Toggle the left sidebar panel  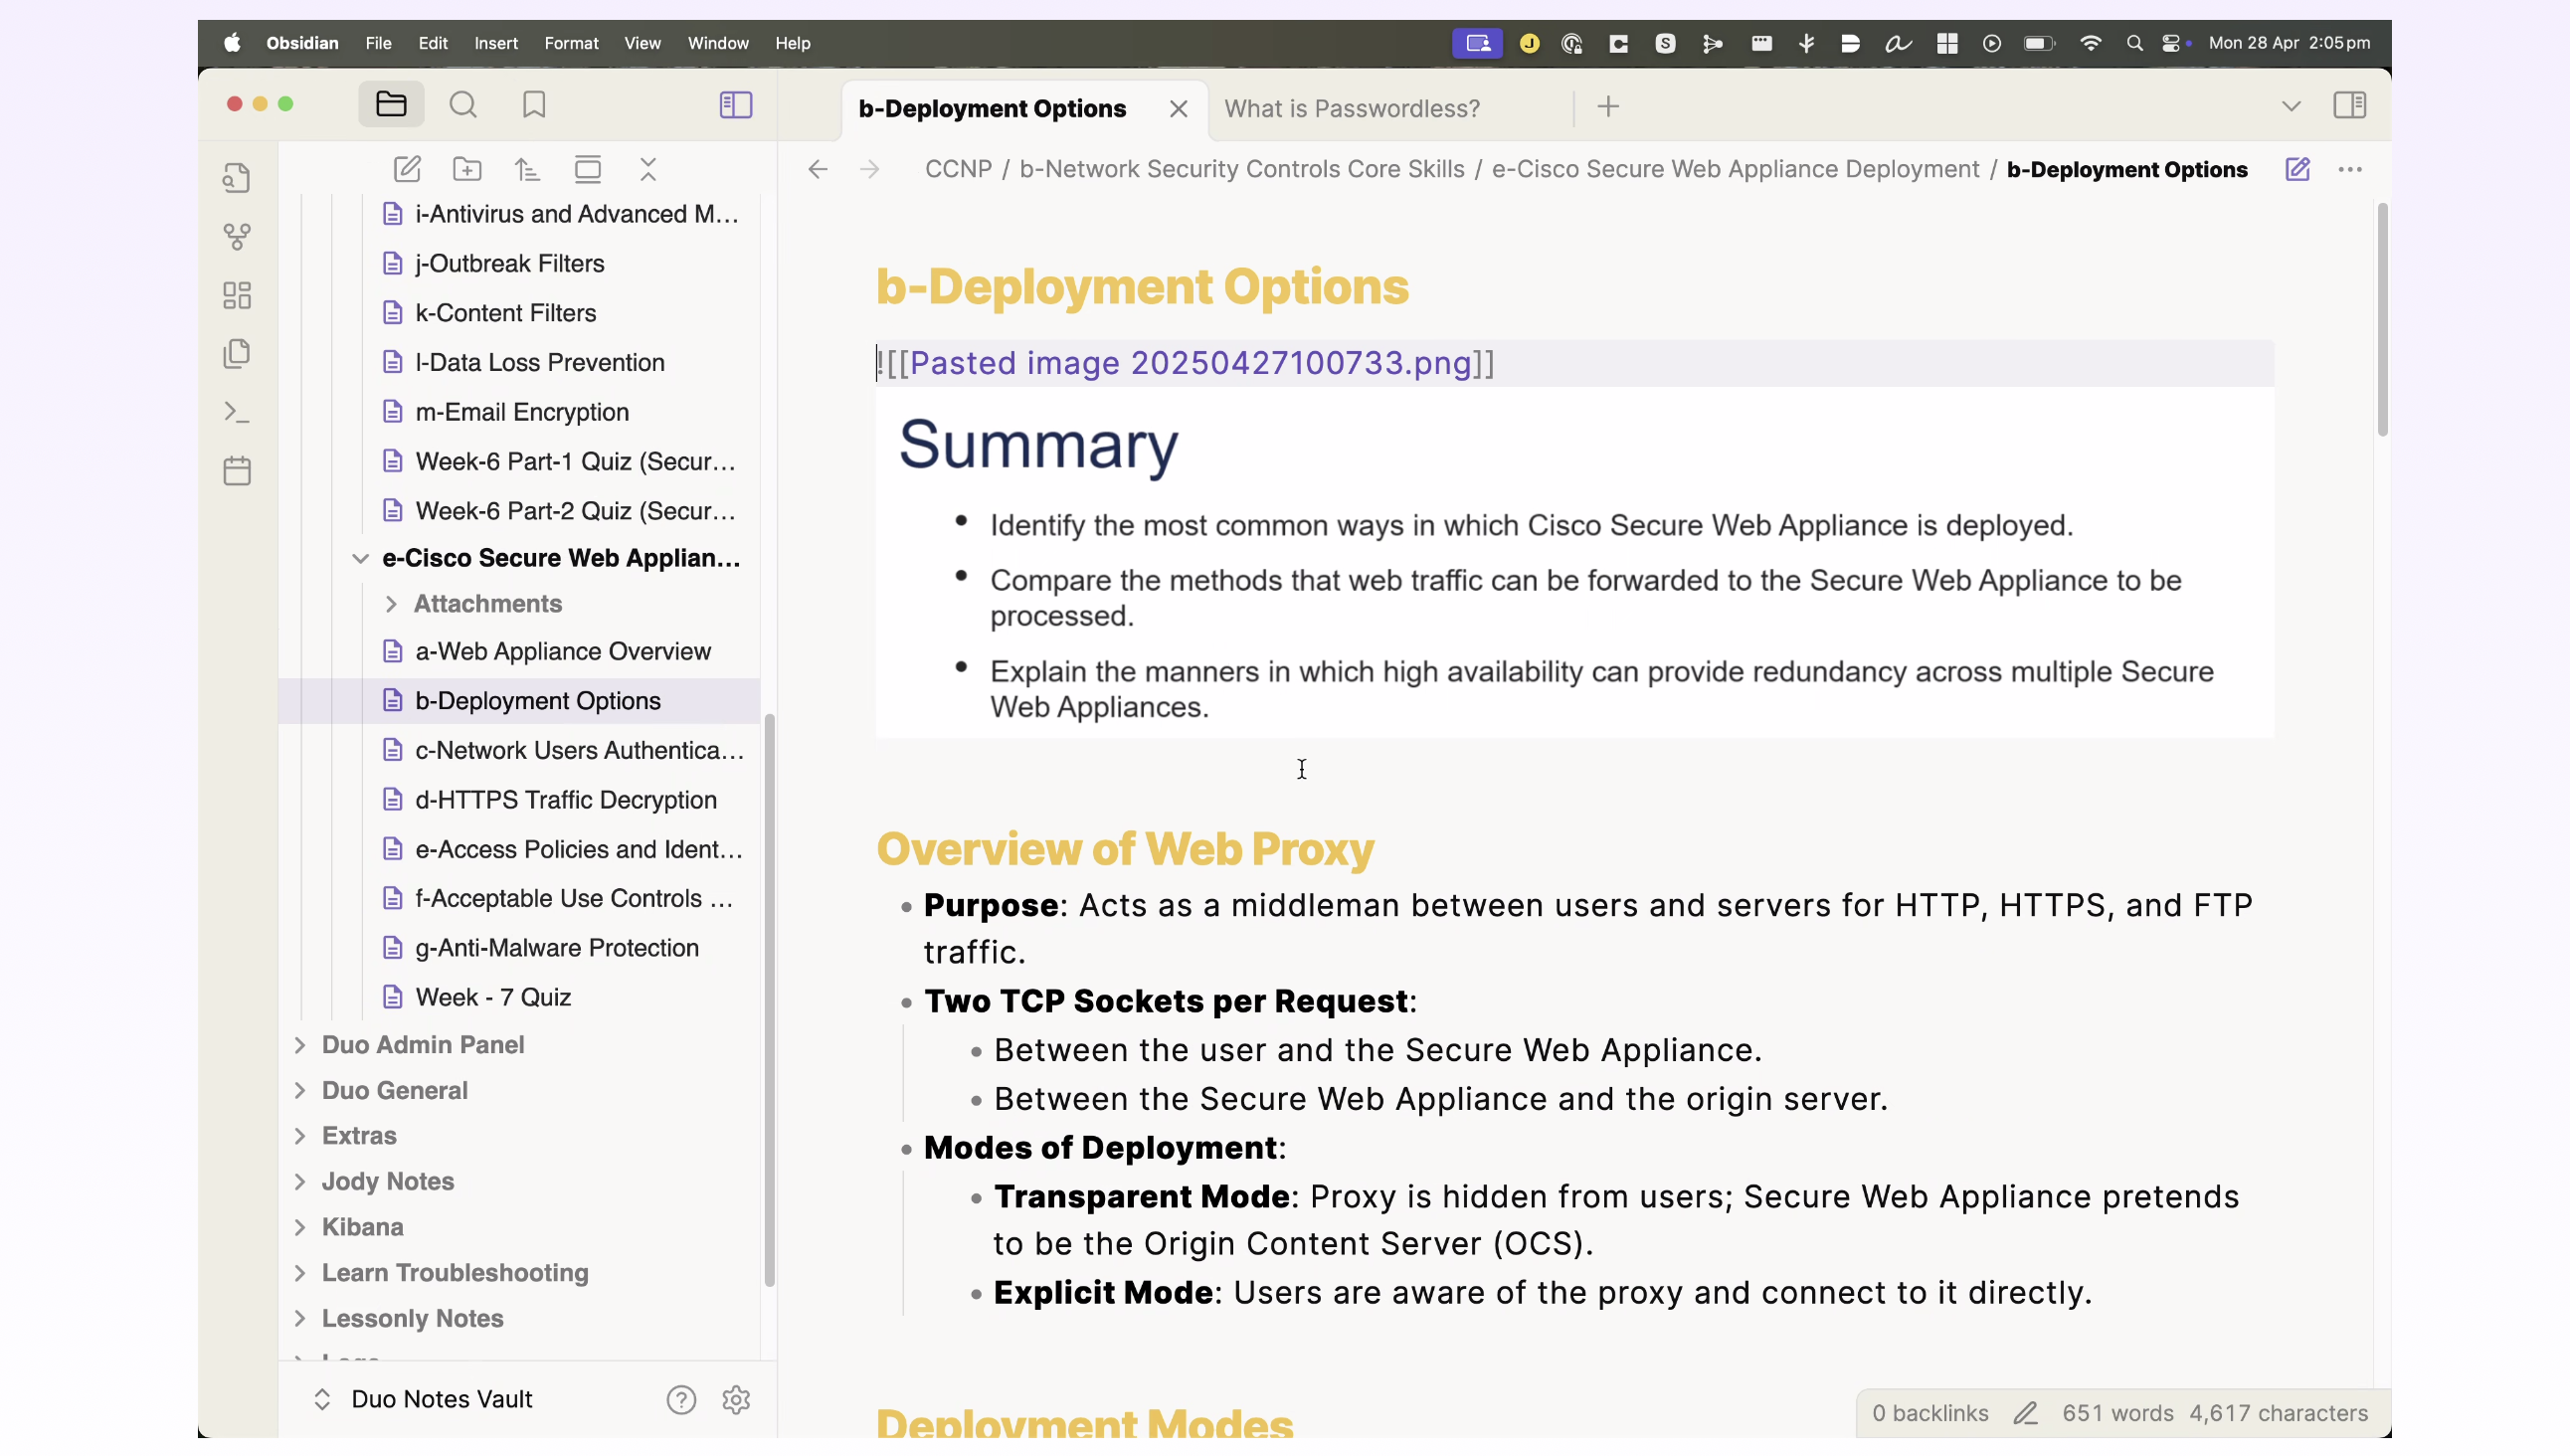[736, 105]
